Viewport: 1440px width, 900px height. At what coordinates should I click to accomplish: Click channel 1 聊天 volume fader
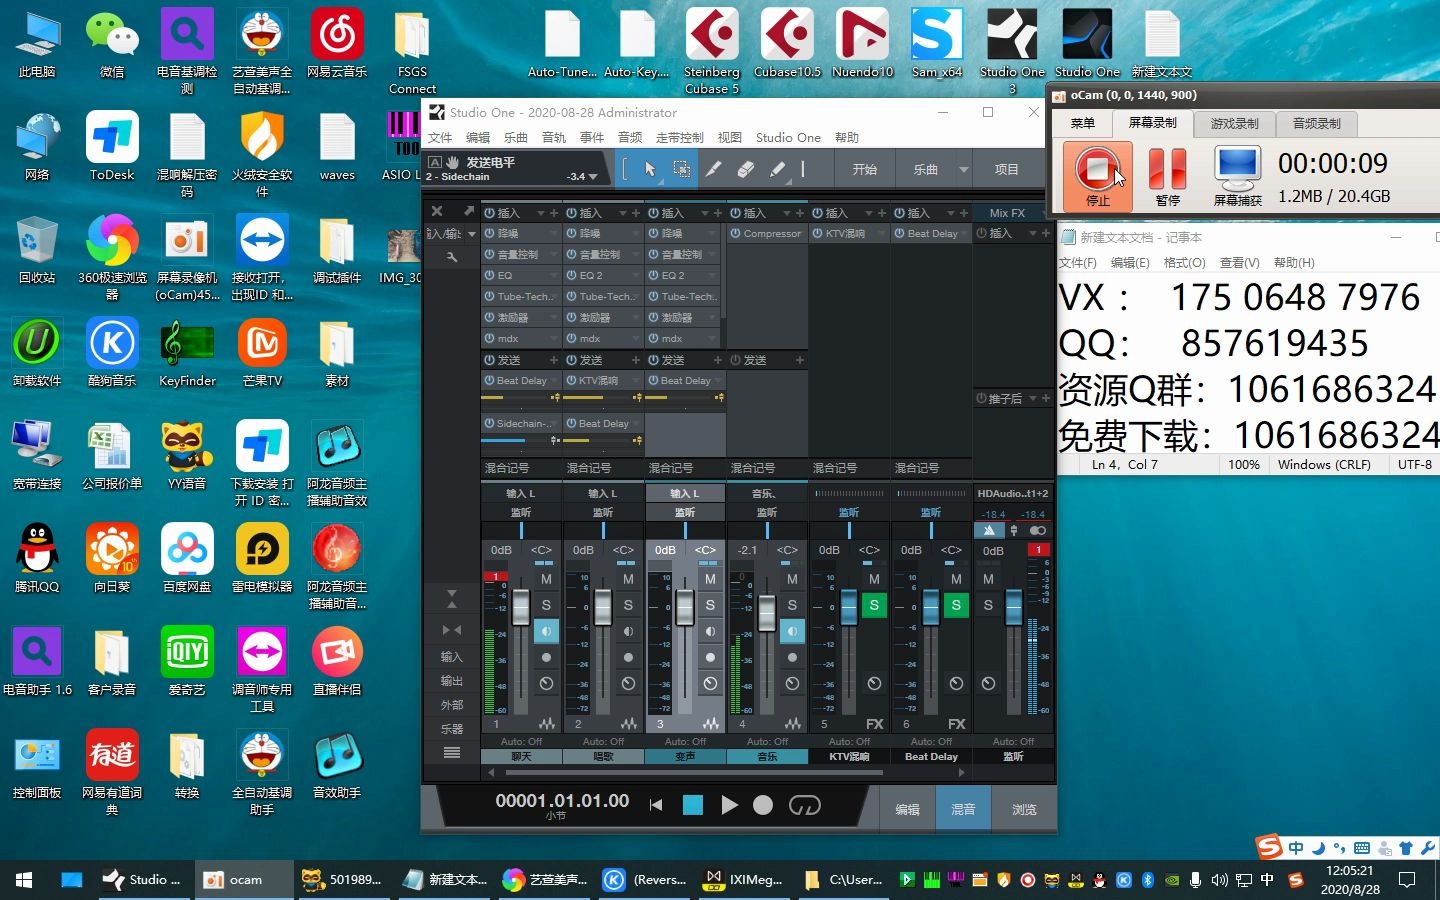(521, 607)
